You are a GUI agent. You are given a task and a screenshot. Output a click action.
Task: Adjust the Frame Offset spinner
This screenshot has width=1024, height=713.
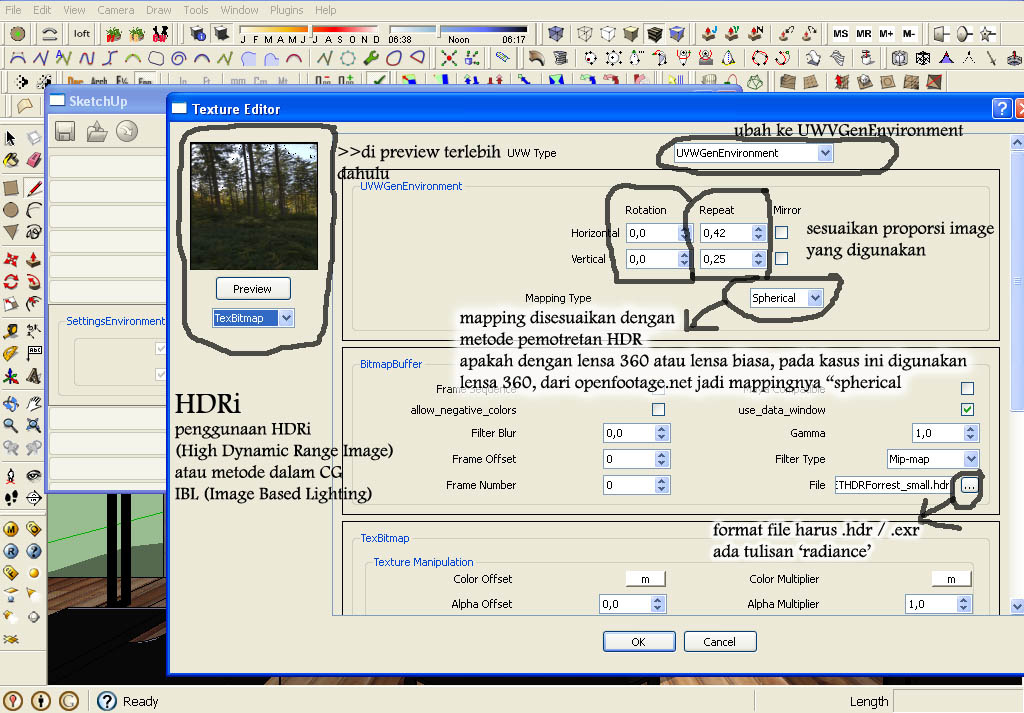662,459
